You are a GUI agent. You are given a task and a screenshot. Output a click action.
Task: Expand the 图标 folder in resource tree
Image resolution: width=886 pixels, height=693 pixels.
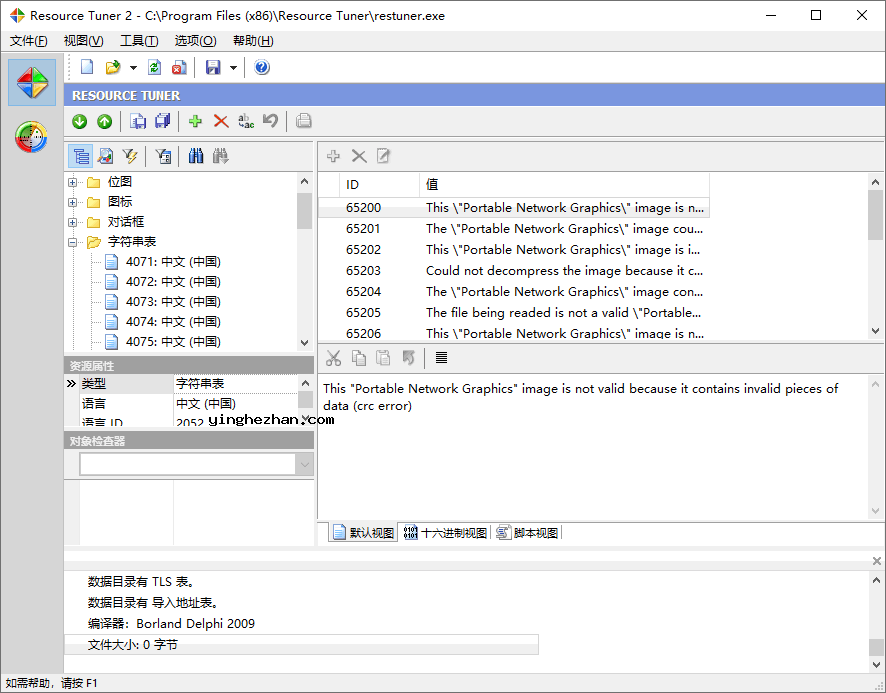(72, 202)
